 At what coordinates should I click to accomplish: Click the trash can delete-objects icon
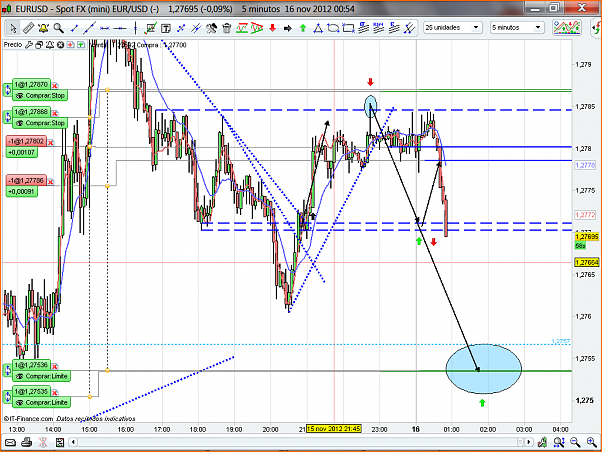pyautogui.click(x=227, y=28)
